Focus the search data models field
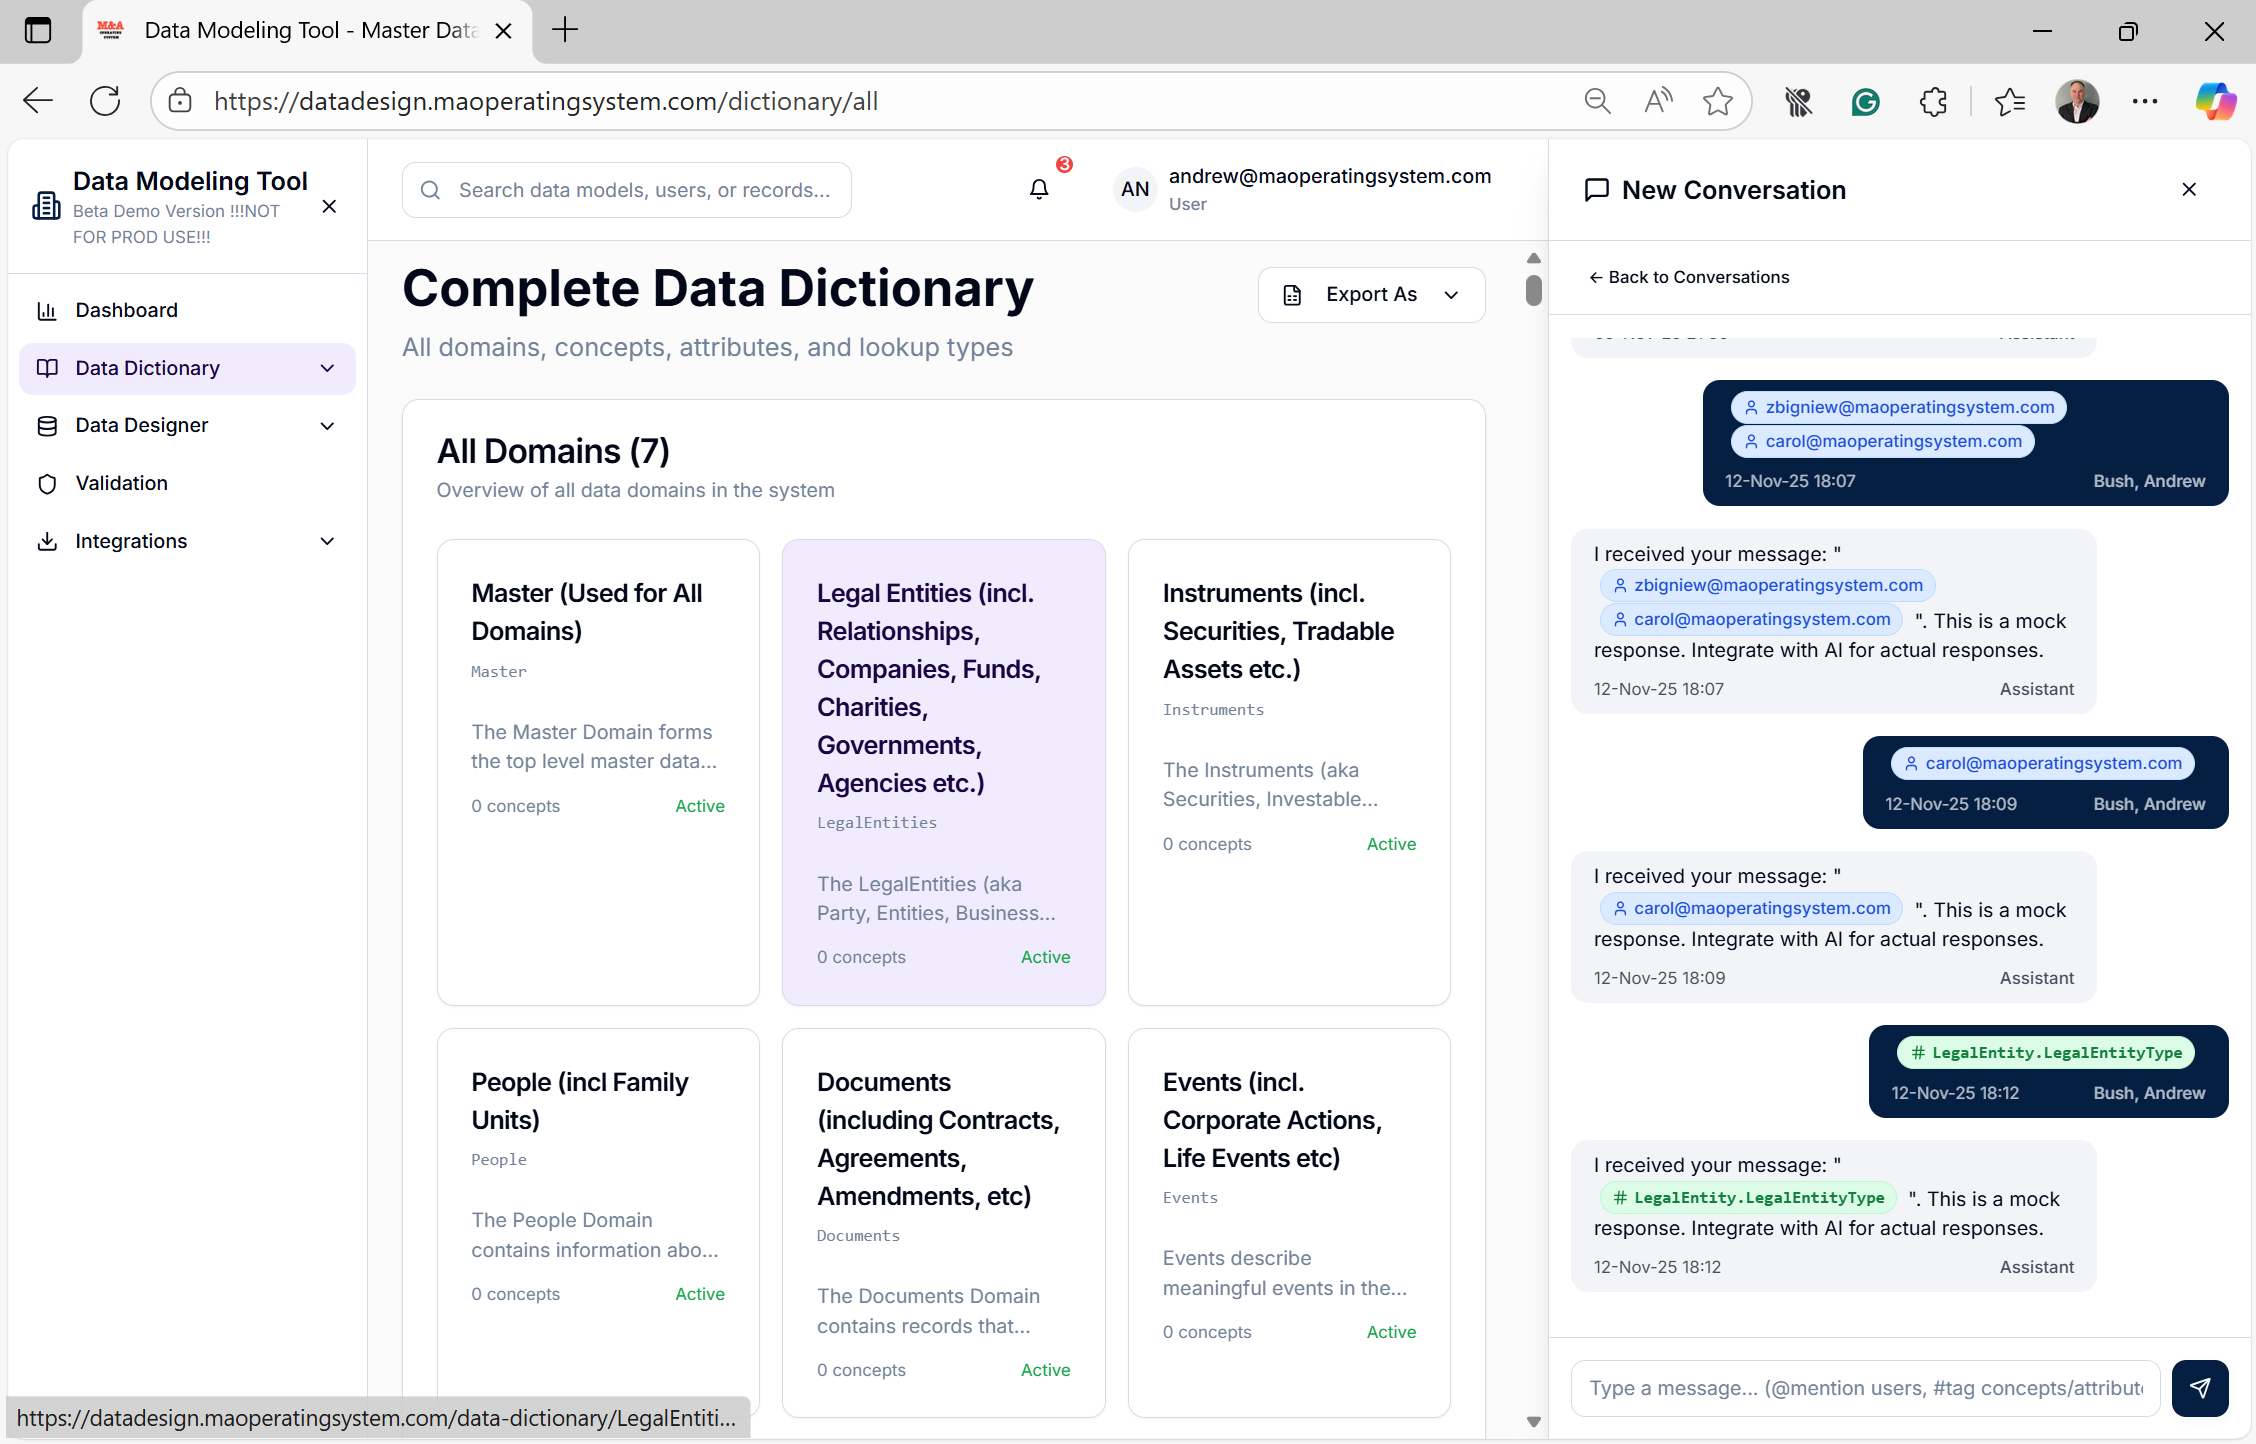The image size is (2256, 1444). click(x=643, y=190)
